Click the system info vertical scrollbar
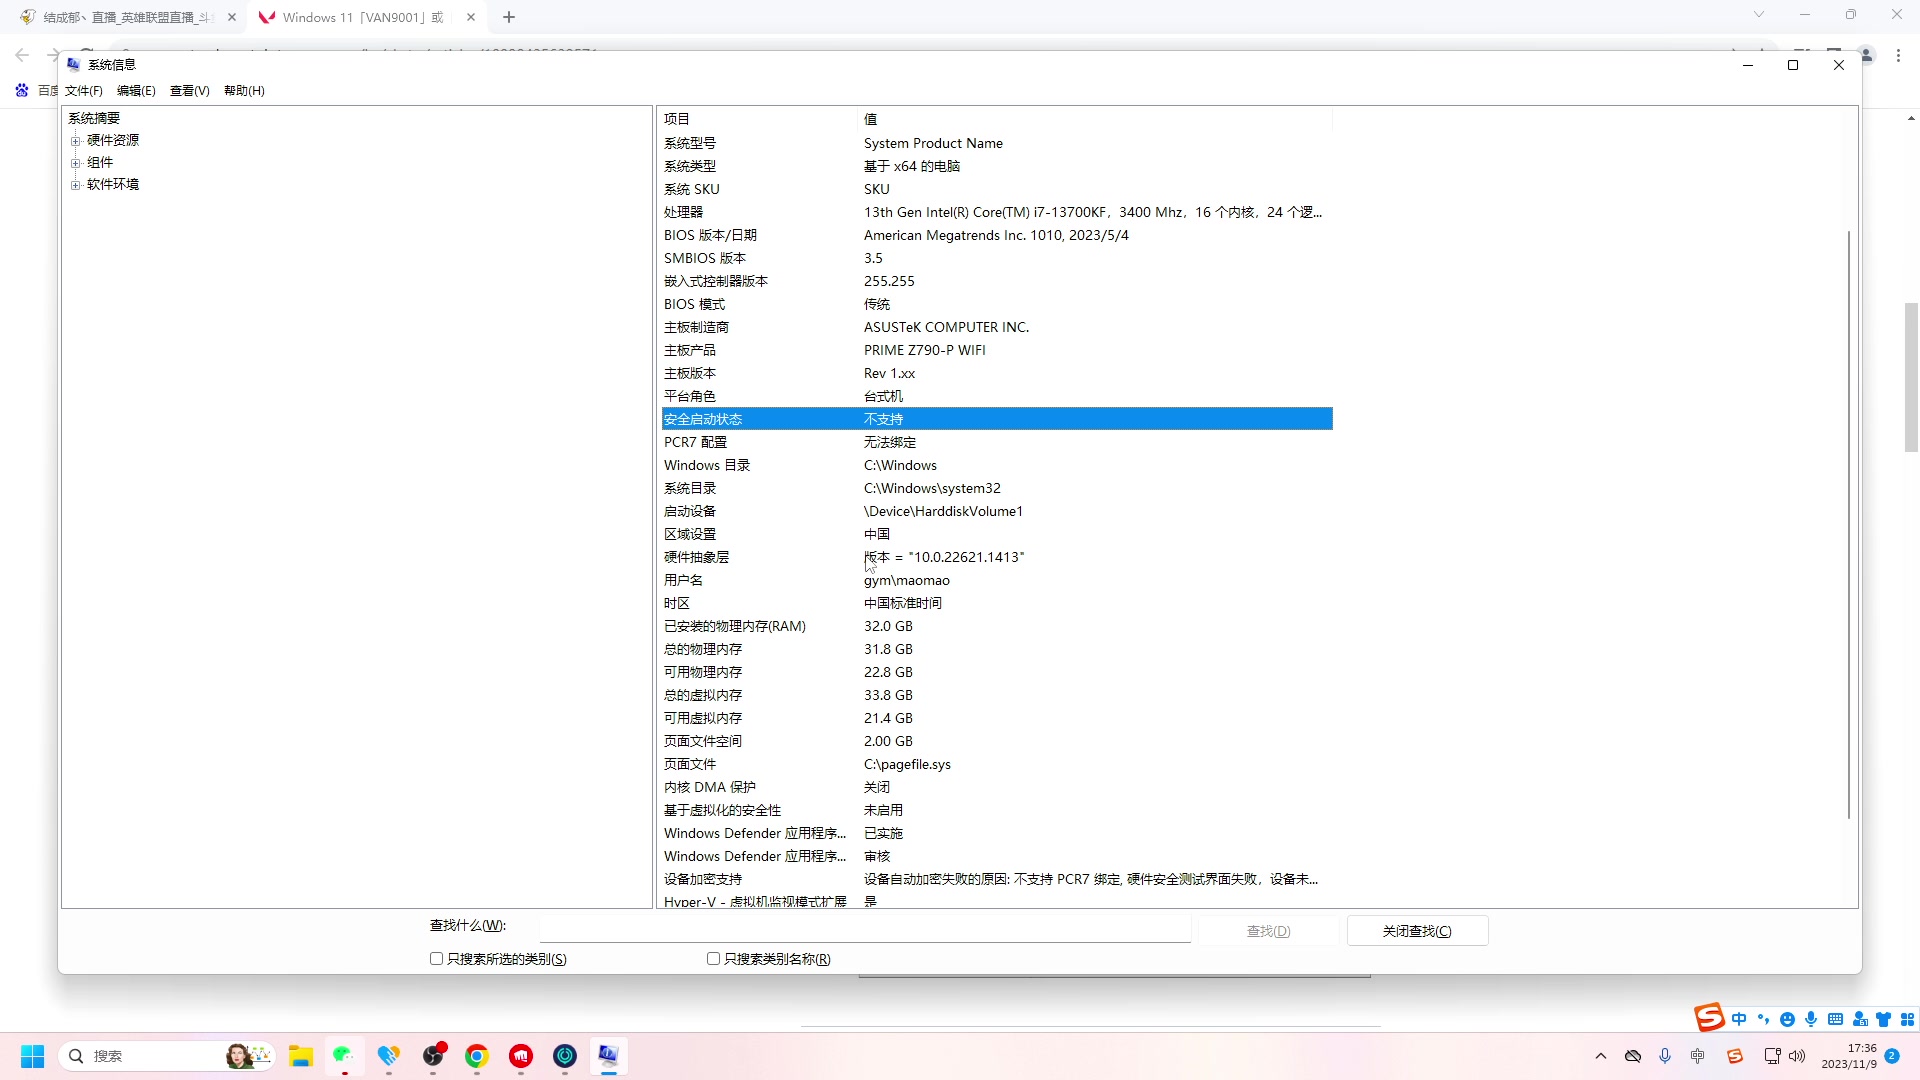The height and width of the screenshot is (1080, 1920). [1849, 524]
